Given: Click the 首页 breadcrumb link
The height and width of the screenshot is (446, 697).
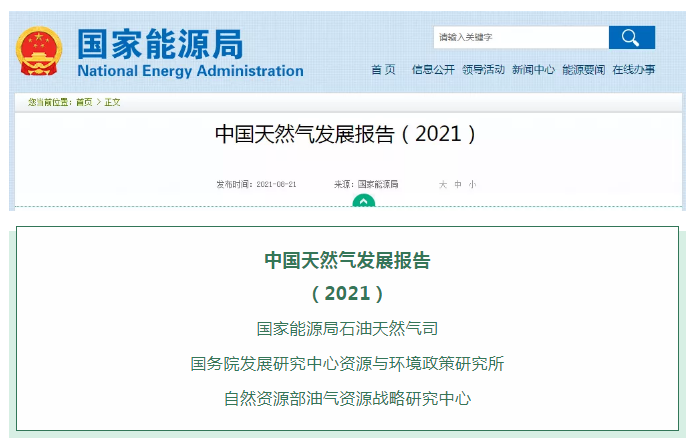Looking at the screenshot, I should click(84, 102).
